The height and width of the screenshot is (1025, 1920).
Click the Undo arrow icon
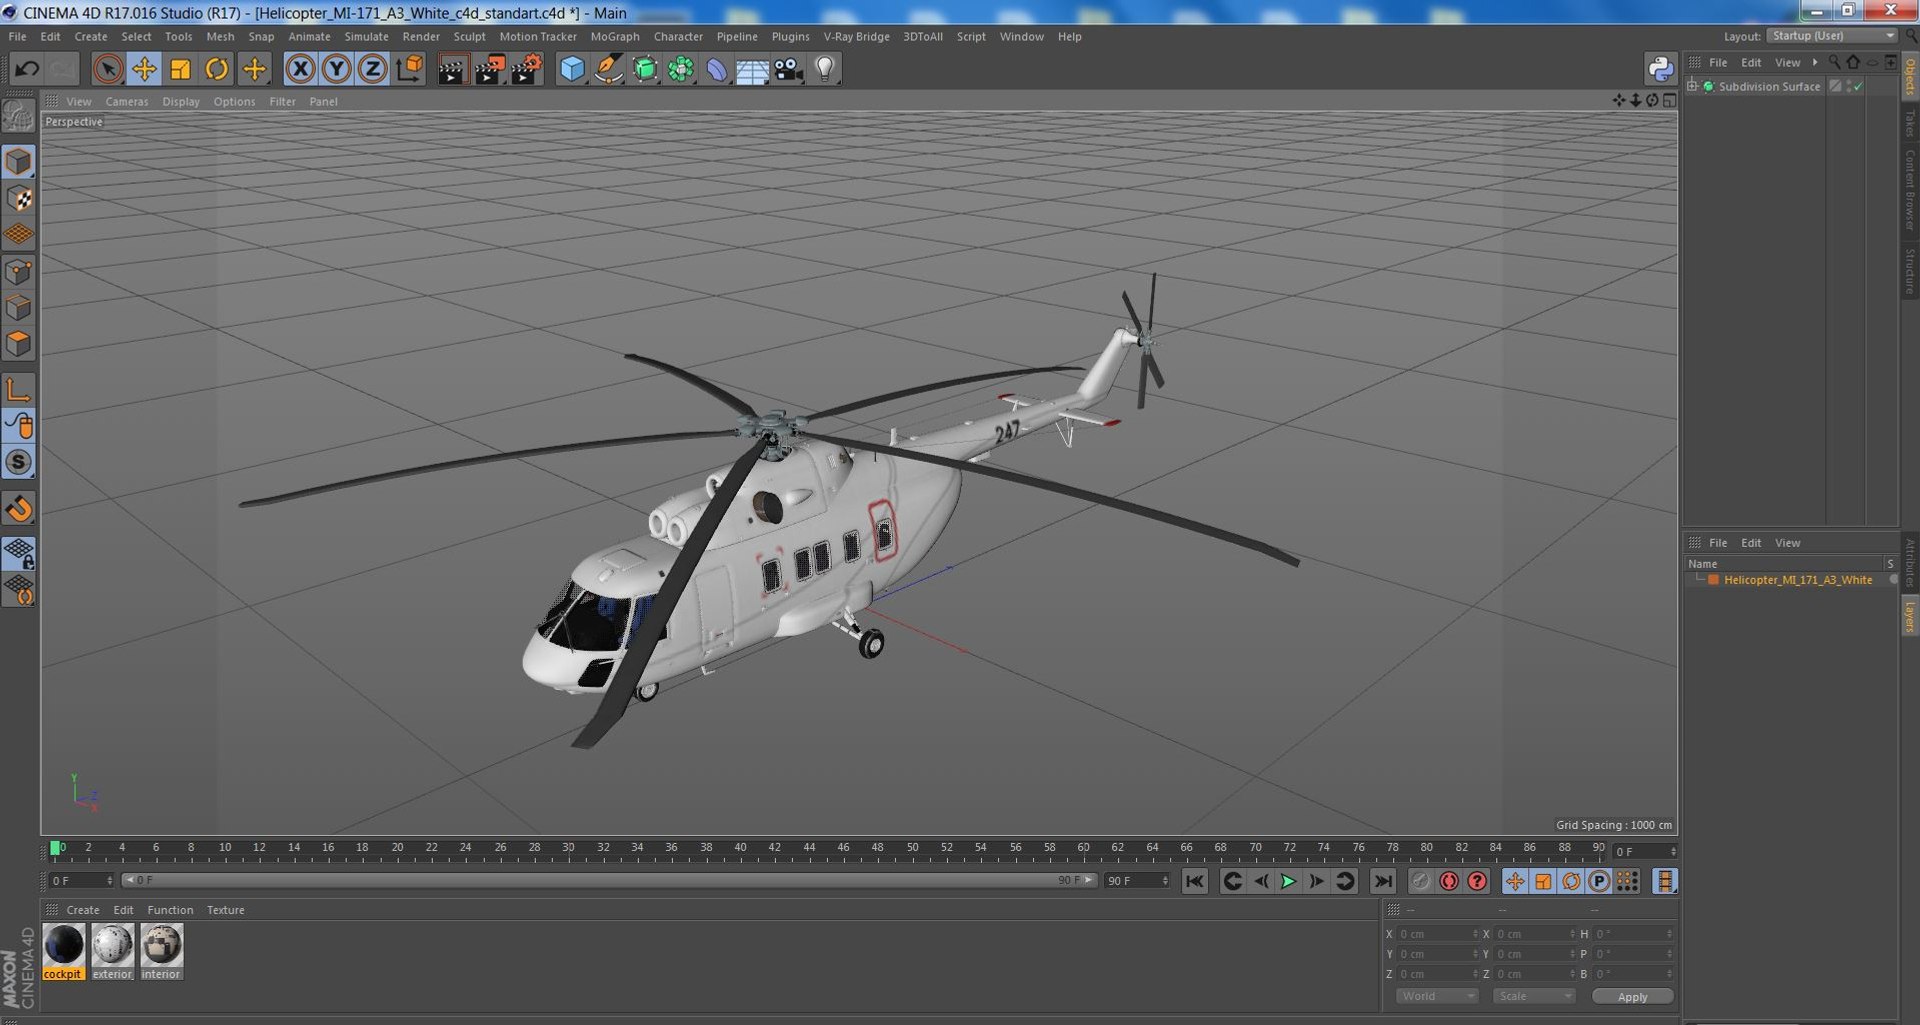27,69
